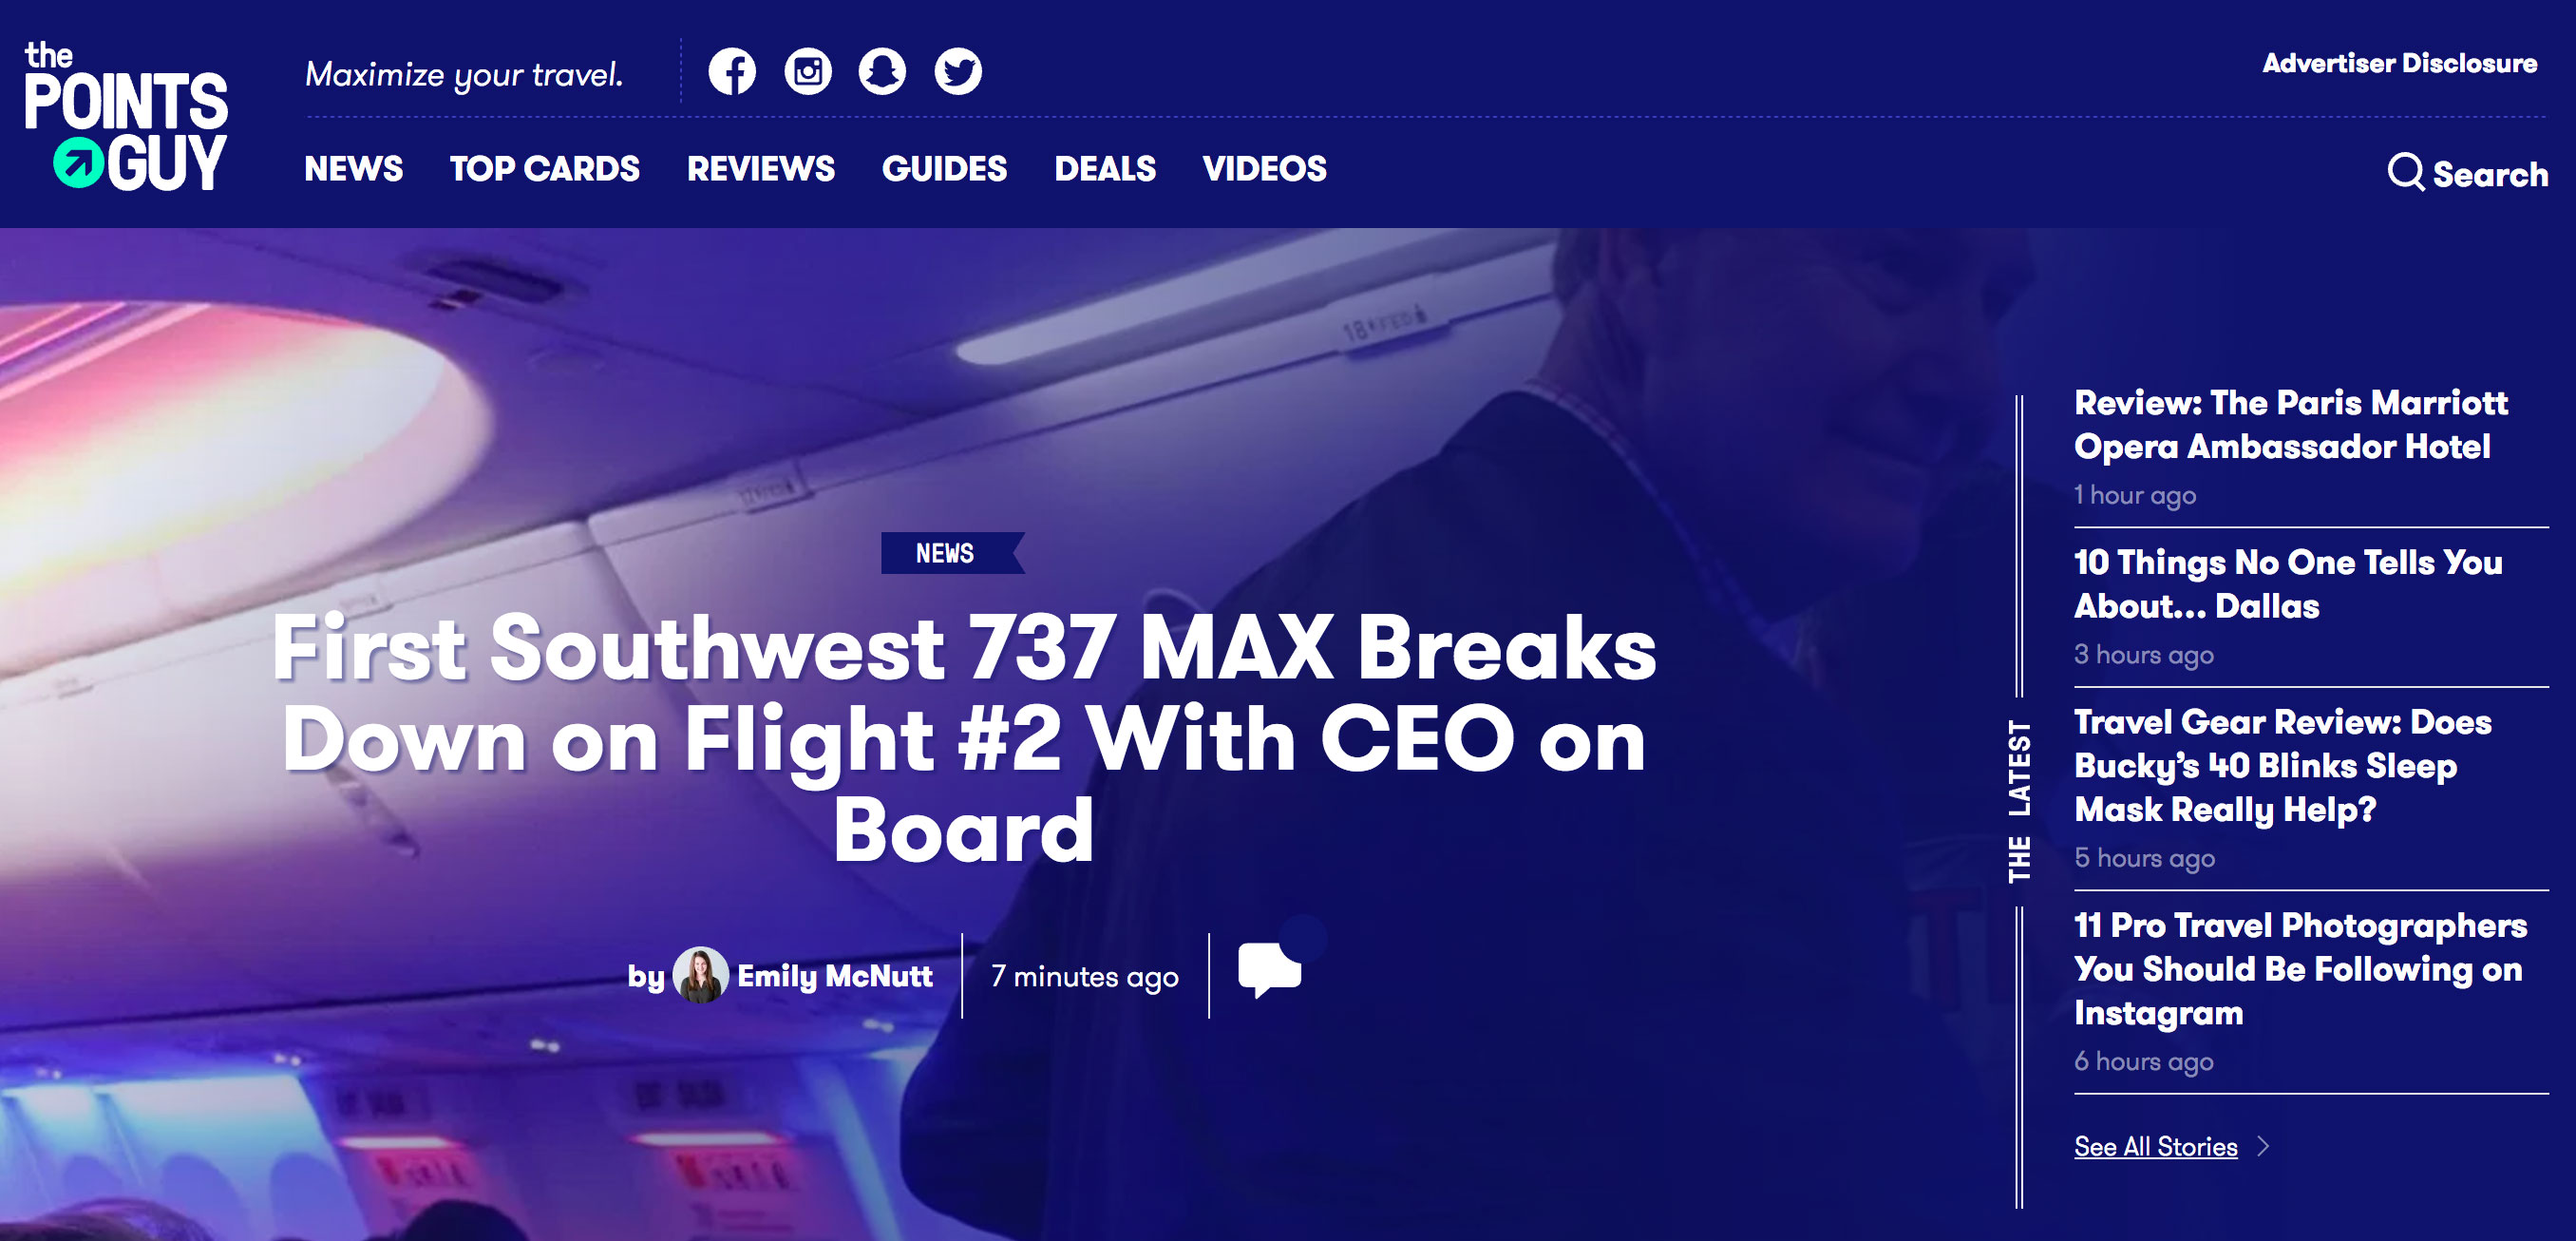Open the TOP CARDS menu item
Viewport: 2576px width, 1241px height.
[545, 169]
